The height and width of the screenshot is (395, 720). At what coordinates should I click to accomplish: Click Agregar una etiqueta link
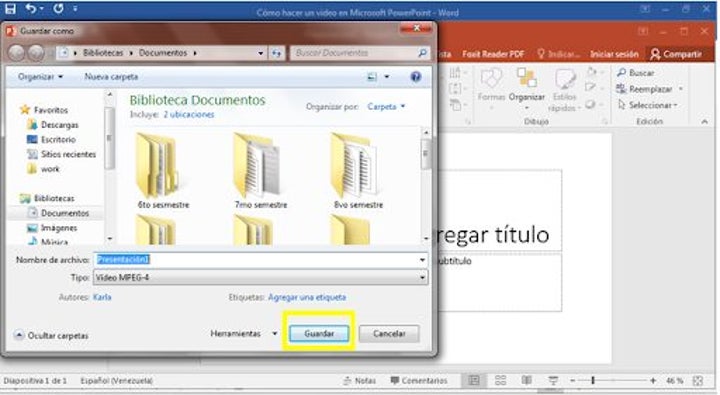pos(307,297)
